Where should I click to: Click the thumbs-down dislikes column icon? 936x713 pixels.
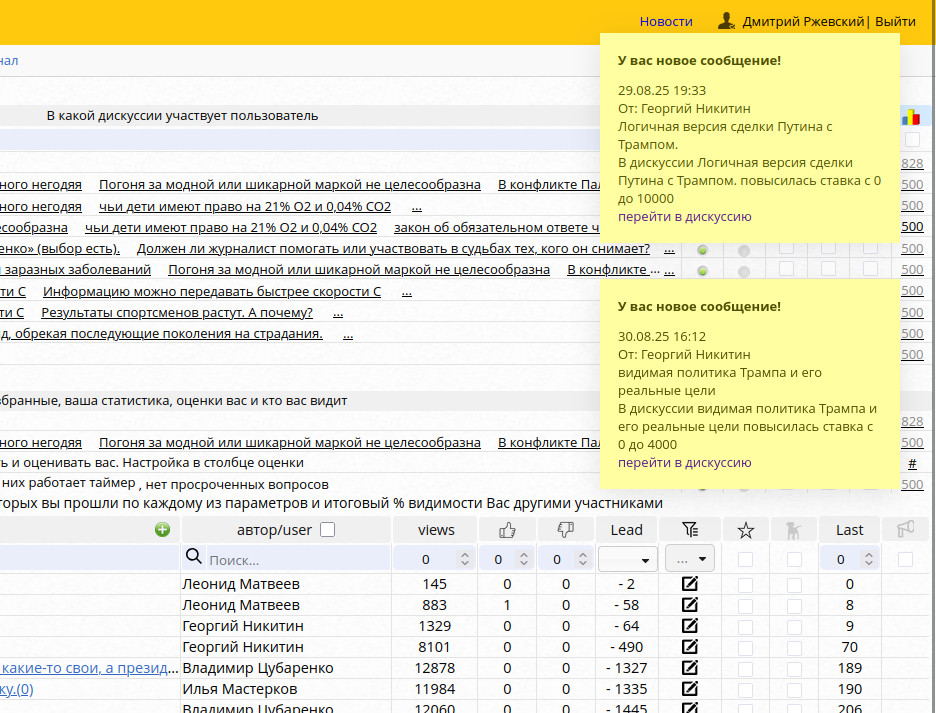[x=565, y=530]
